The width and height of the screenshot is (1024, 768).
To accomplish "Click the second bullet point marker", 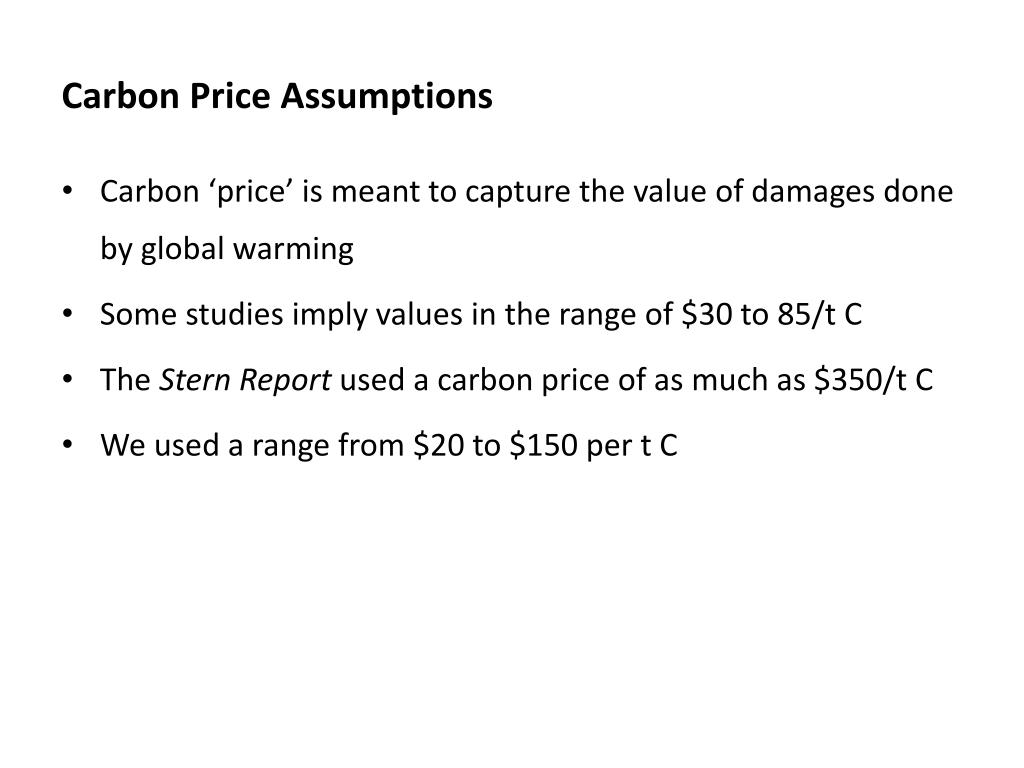I will [x=68, y=314].
